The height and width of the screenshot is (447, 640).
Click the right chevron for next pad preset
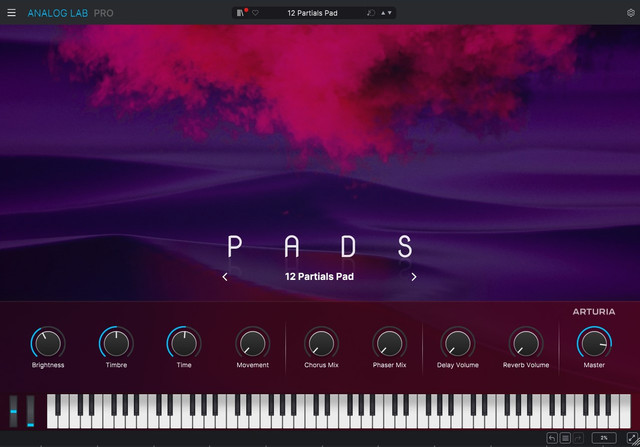(414, 277)
